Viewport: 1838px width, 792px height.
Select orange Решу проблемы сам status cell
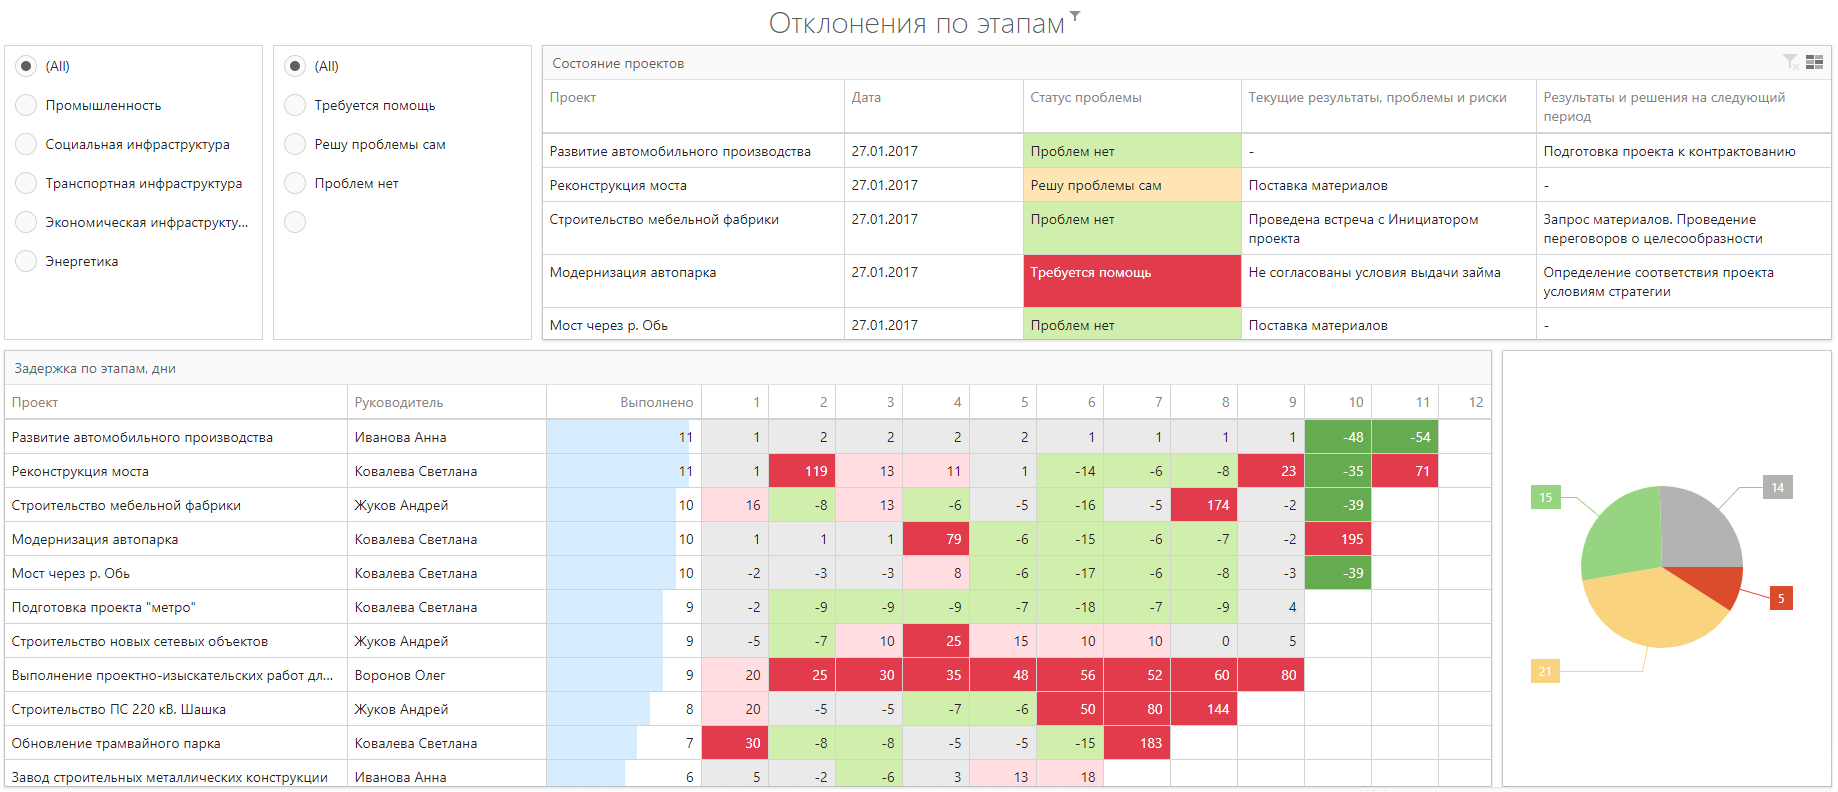pos(1132,185)
